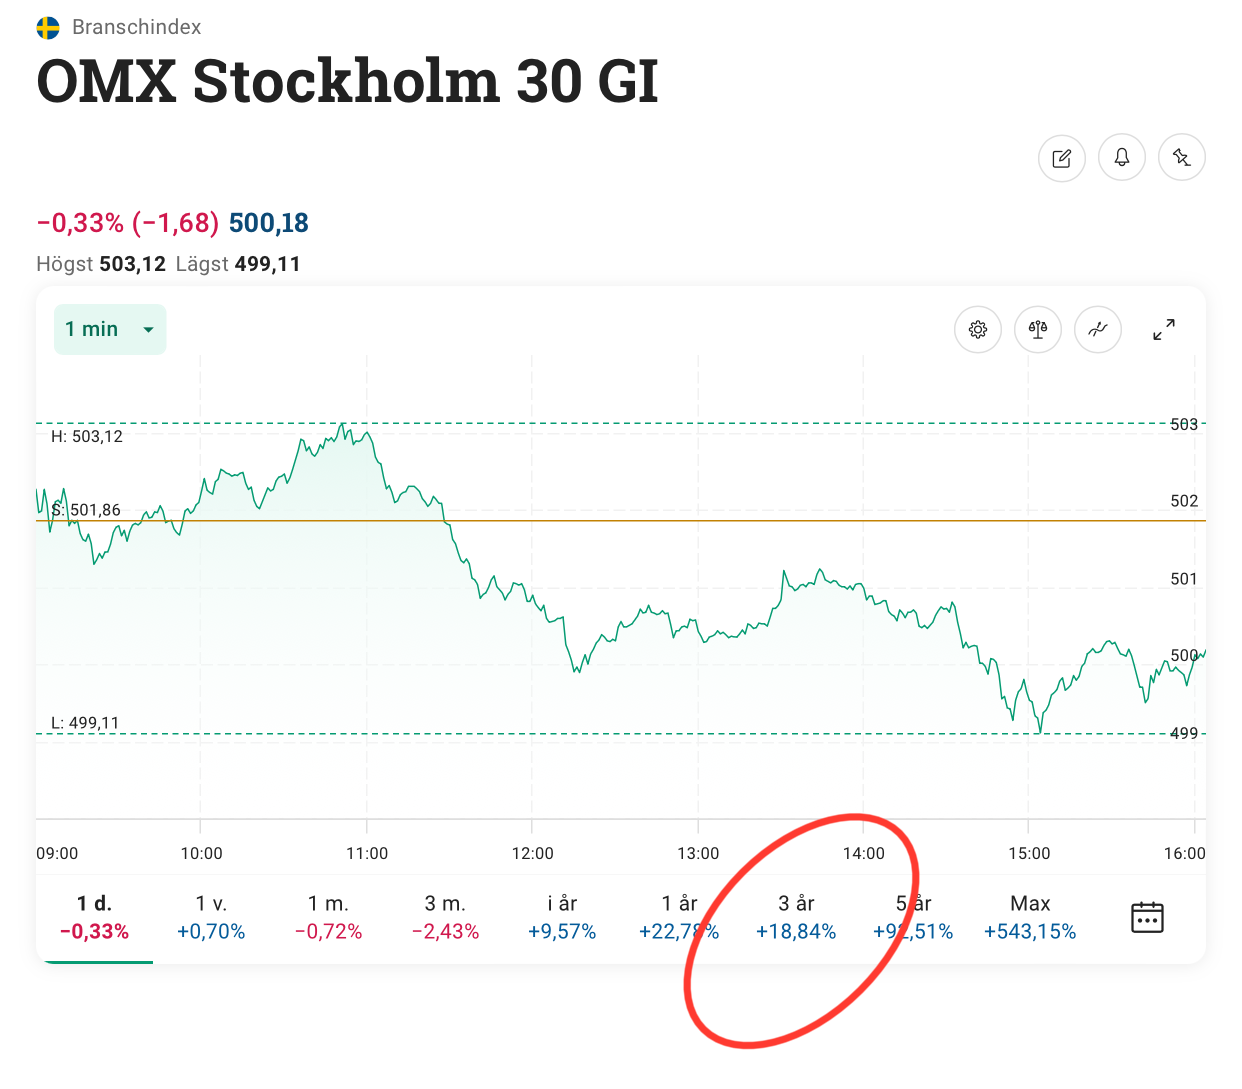1242x1089 pixels.
Task: Open chart settings gear icon
Action: click(977, 330)
